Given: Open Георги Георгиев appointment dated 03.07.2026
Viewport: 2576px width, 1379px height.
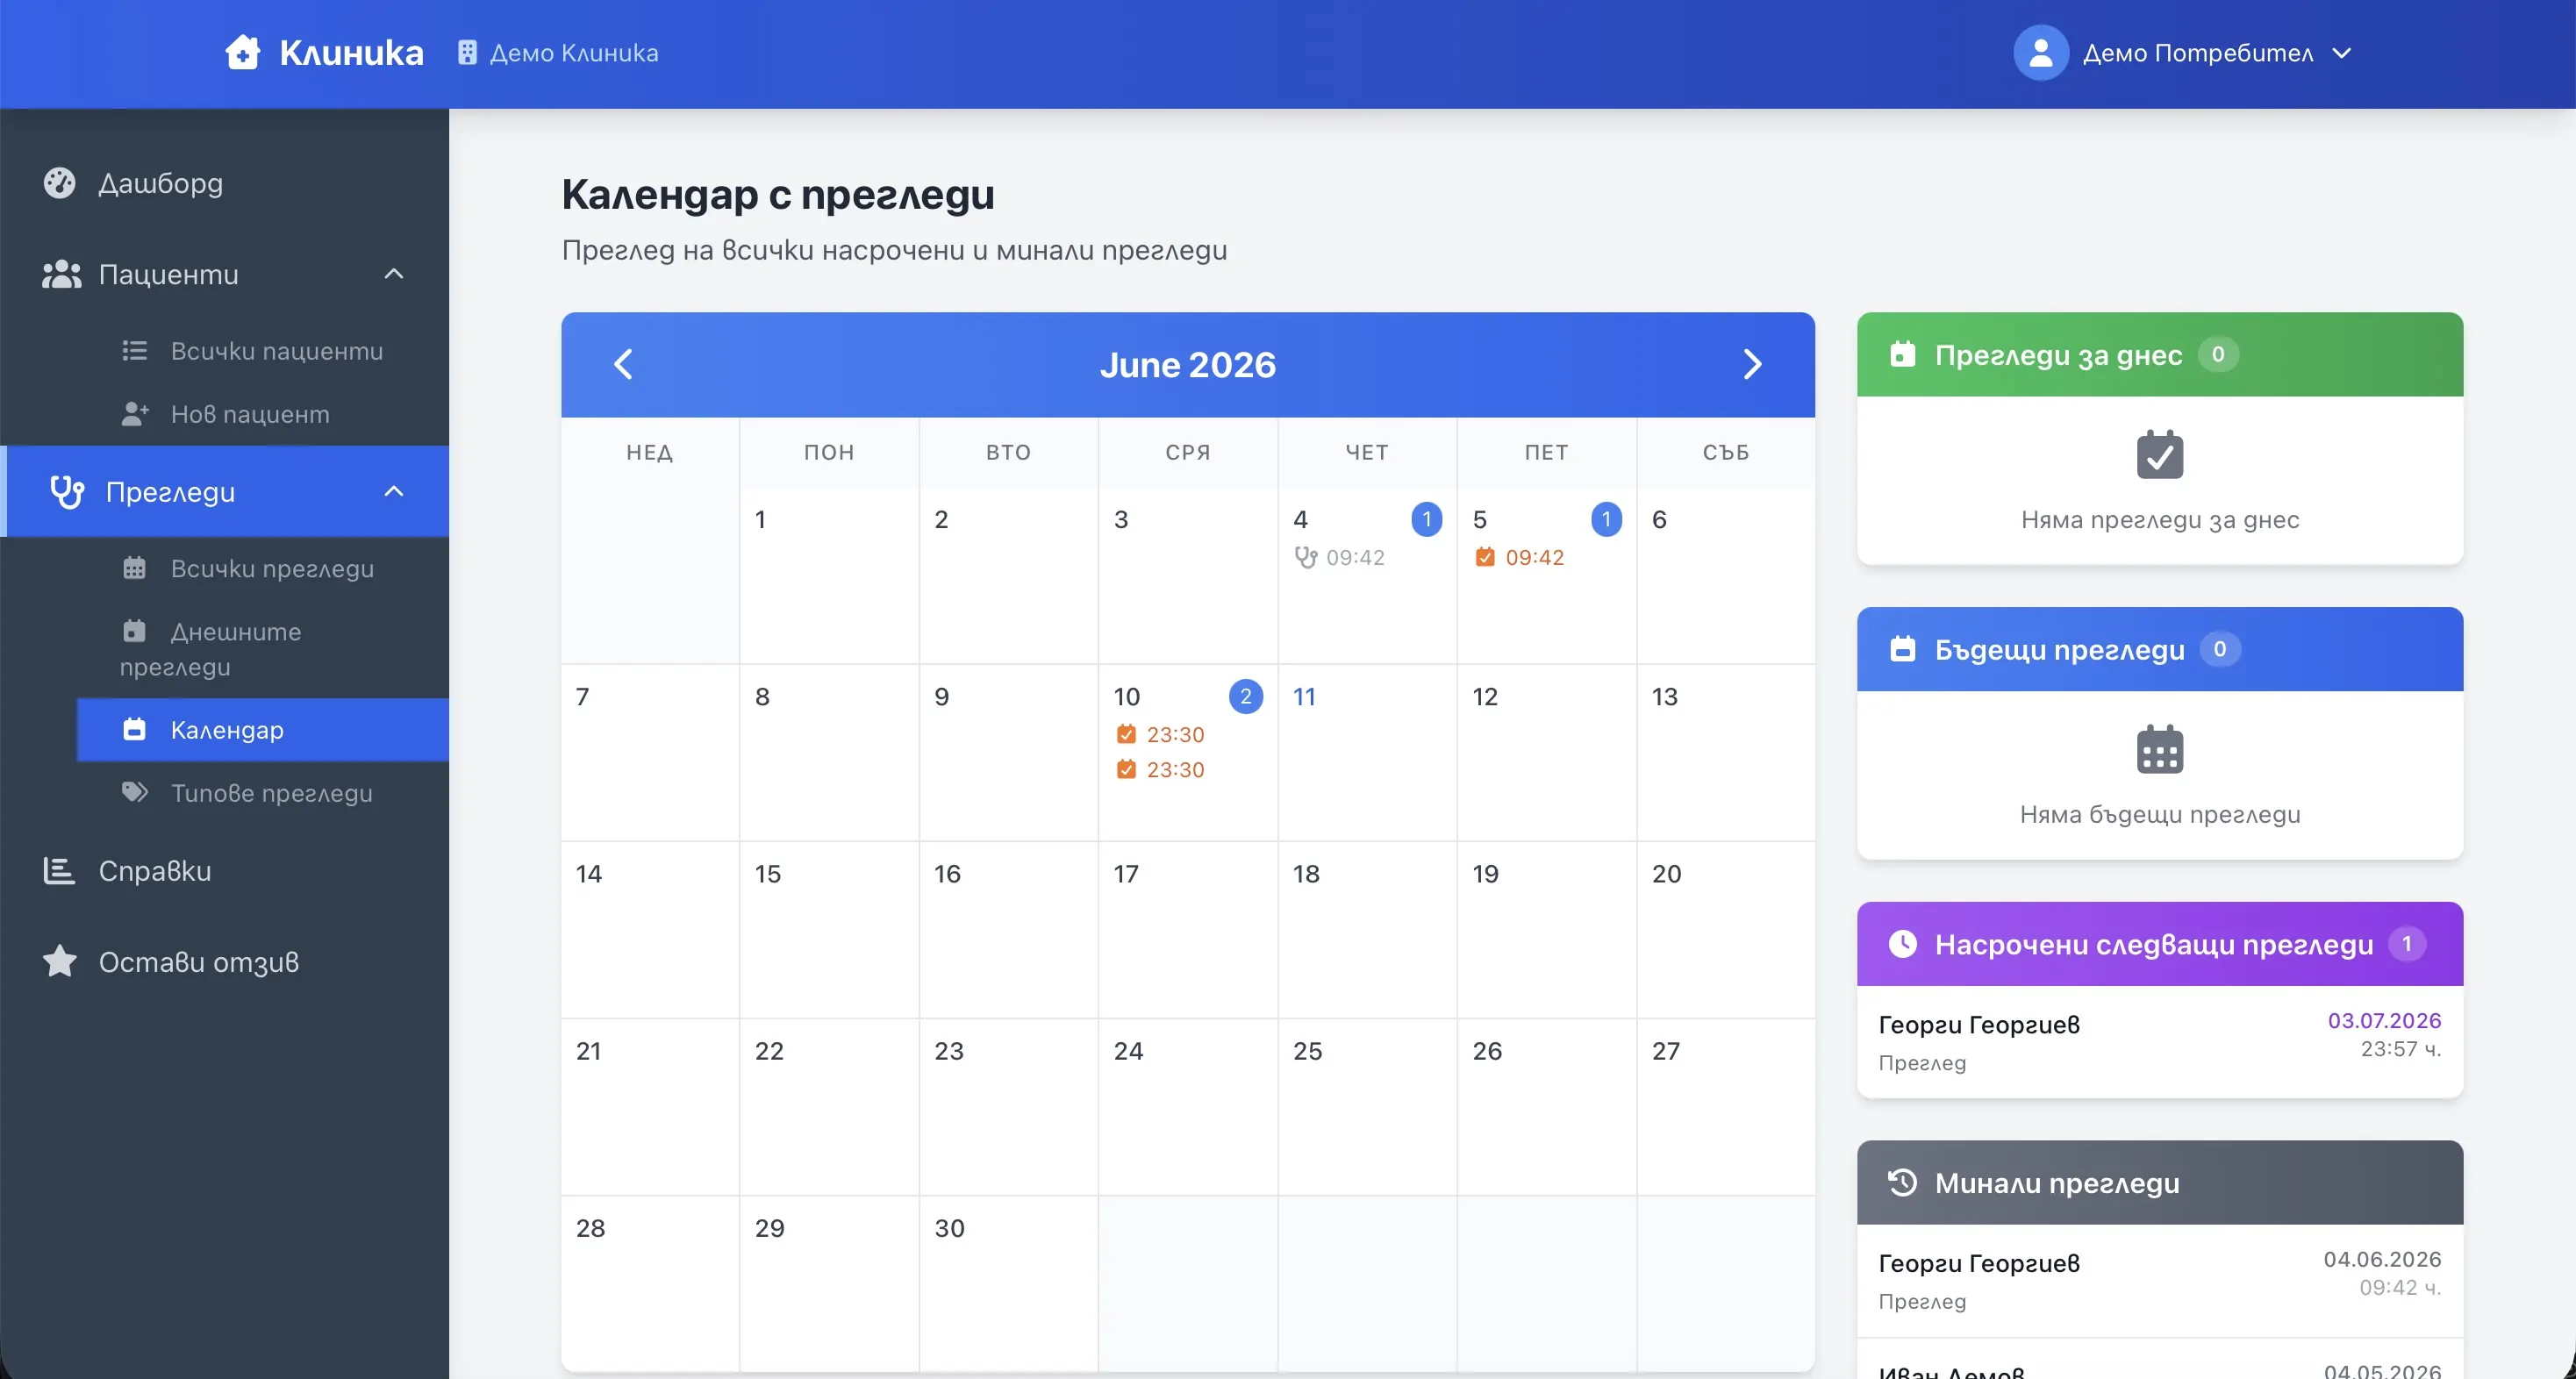Looking at the screenshot, I should (x=2160, y=1041).
